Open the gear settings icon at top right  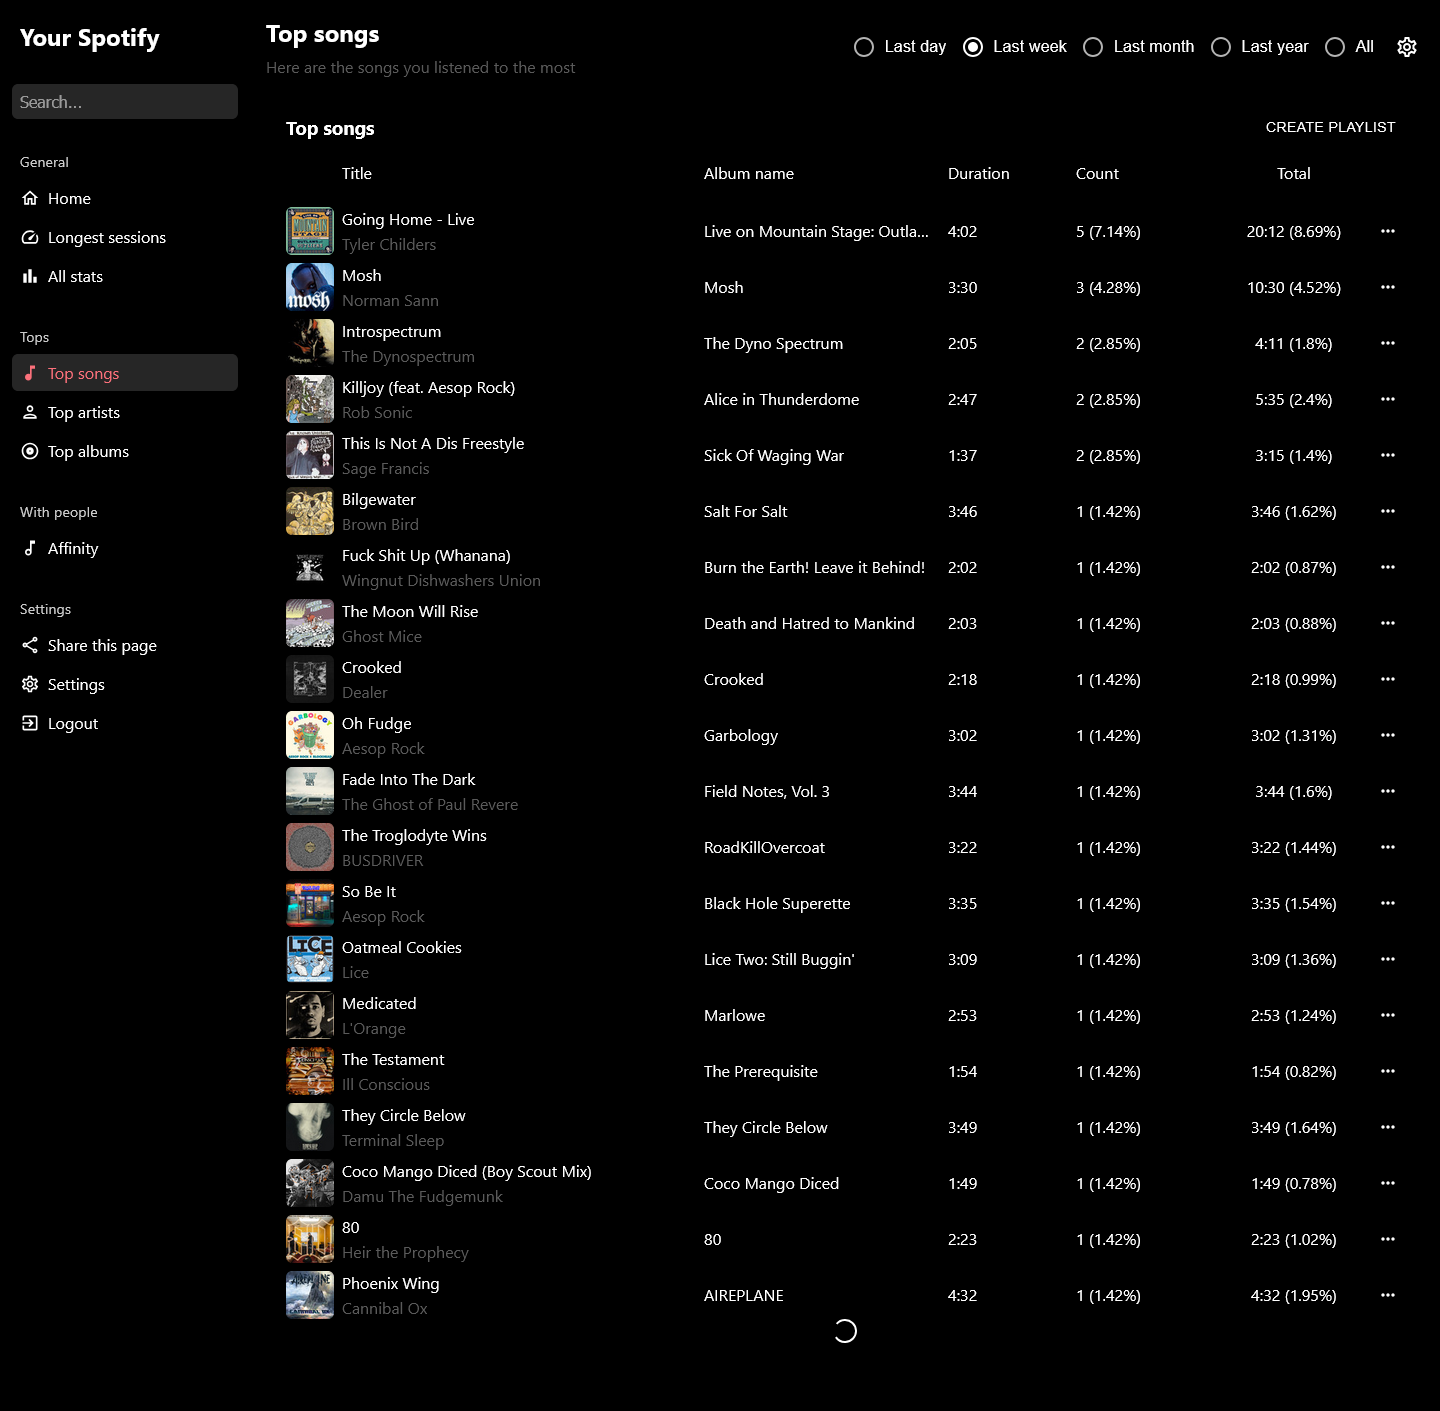pyautogui.click(x=1407, y=47)
